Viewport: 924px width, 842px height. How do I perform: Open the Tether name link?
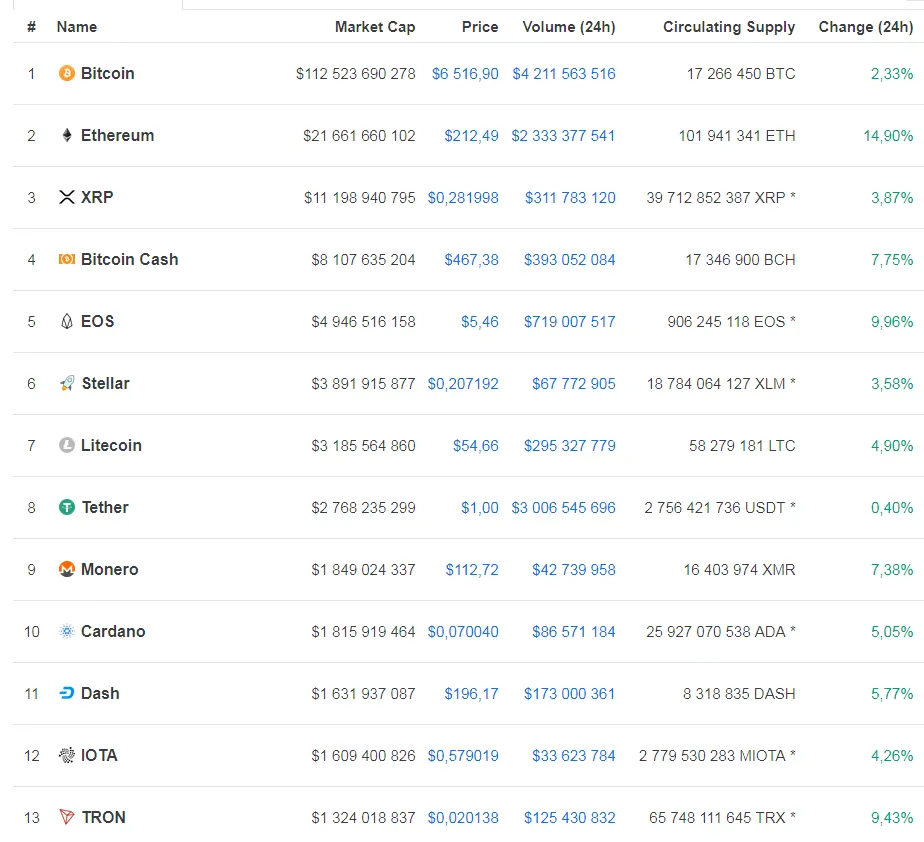tap(105, 507)
